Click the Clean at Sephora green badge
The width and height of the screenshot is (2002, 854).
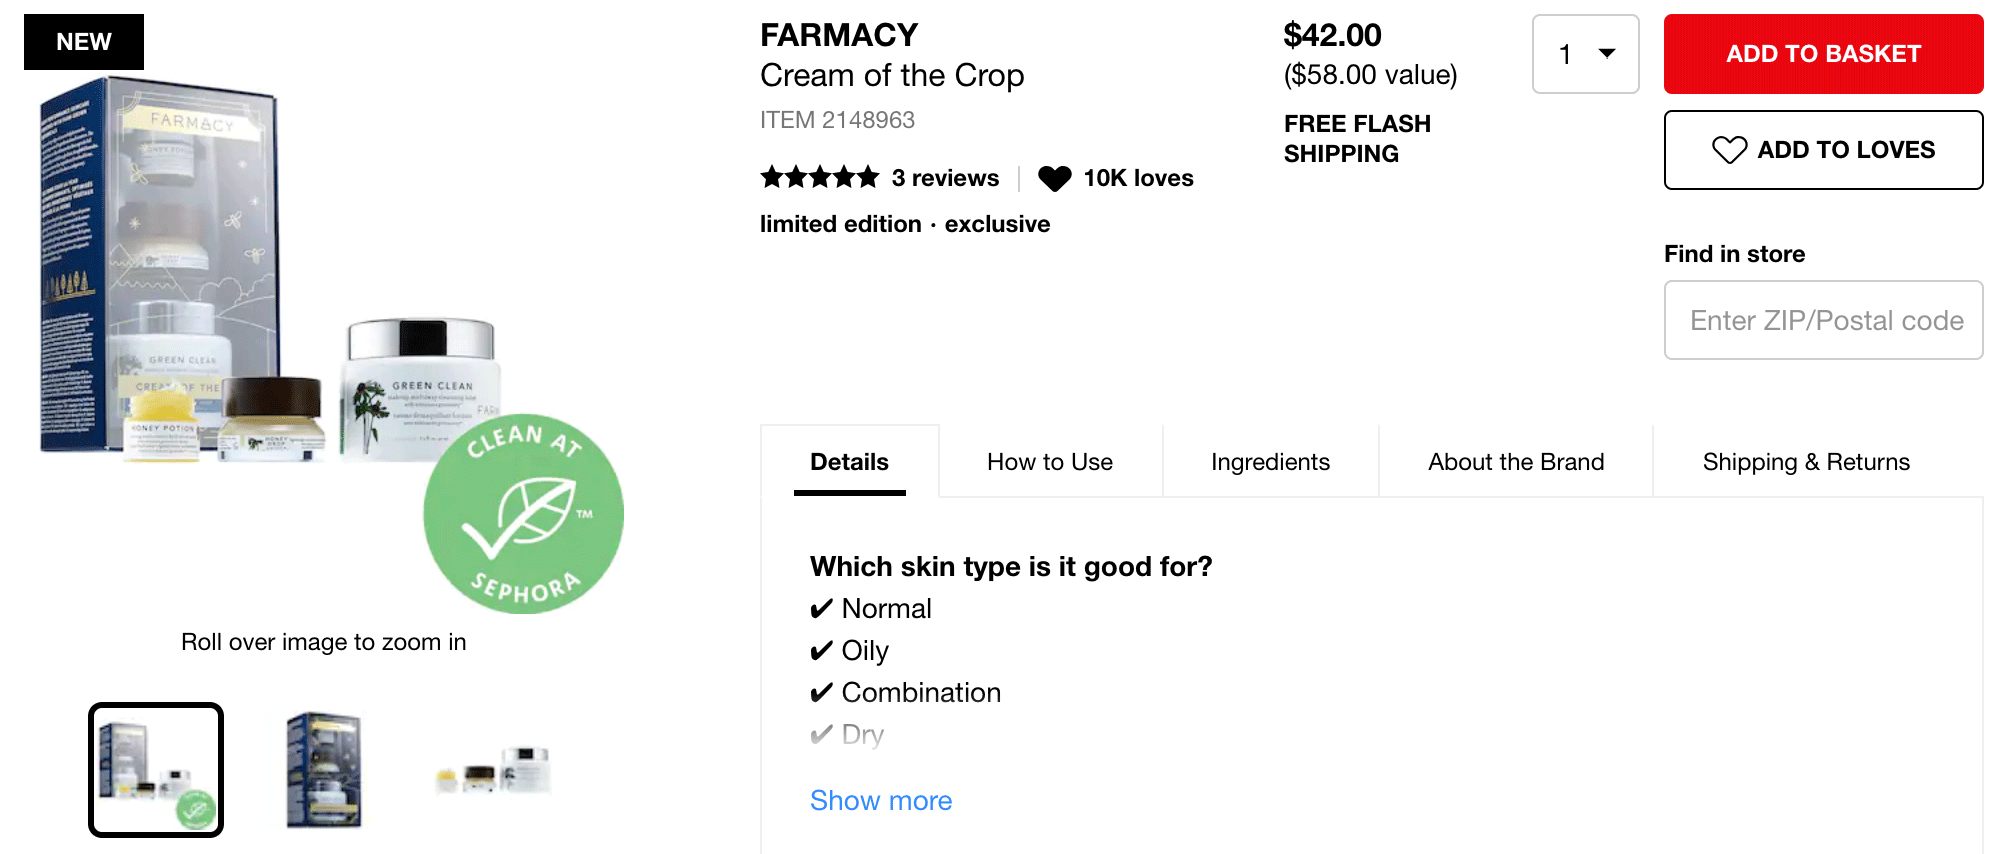click(523, 513)
